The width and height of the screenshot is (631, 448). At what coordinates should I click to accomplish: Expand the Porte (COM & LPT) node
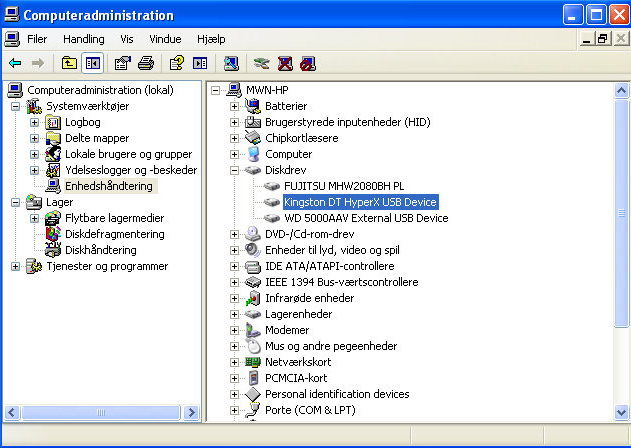pos(234,410)
